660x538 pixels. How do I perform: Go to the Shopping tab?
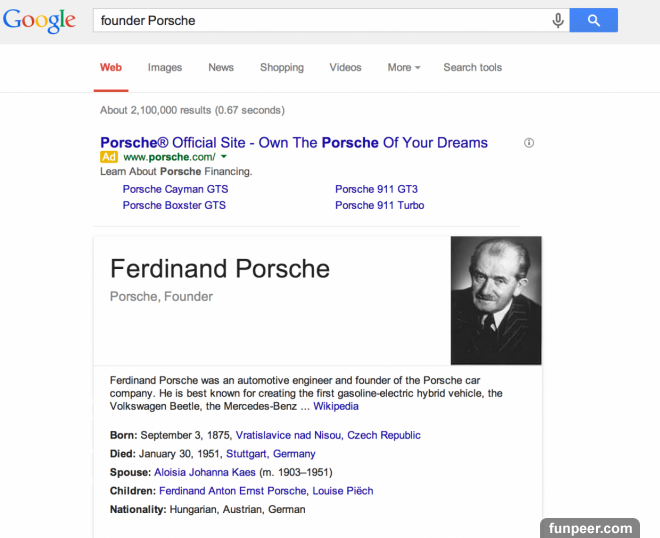tap(282, 68)
